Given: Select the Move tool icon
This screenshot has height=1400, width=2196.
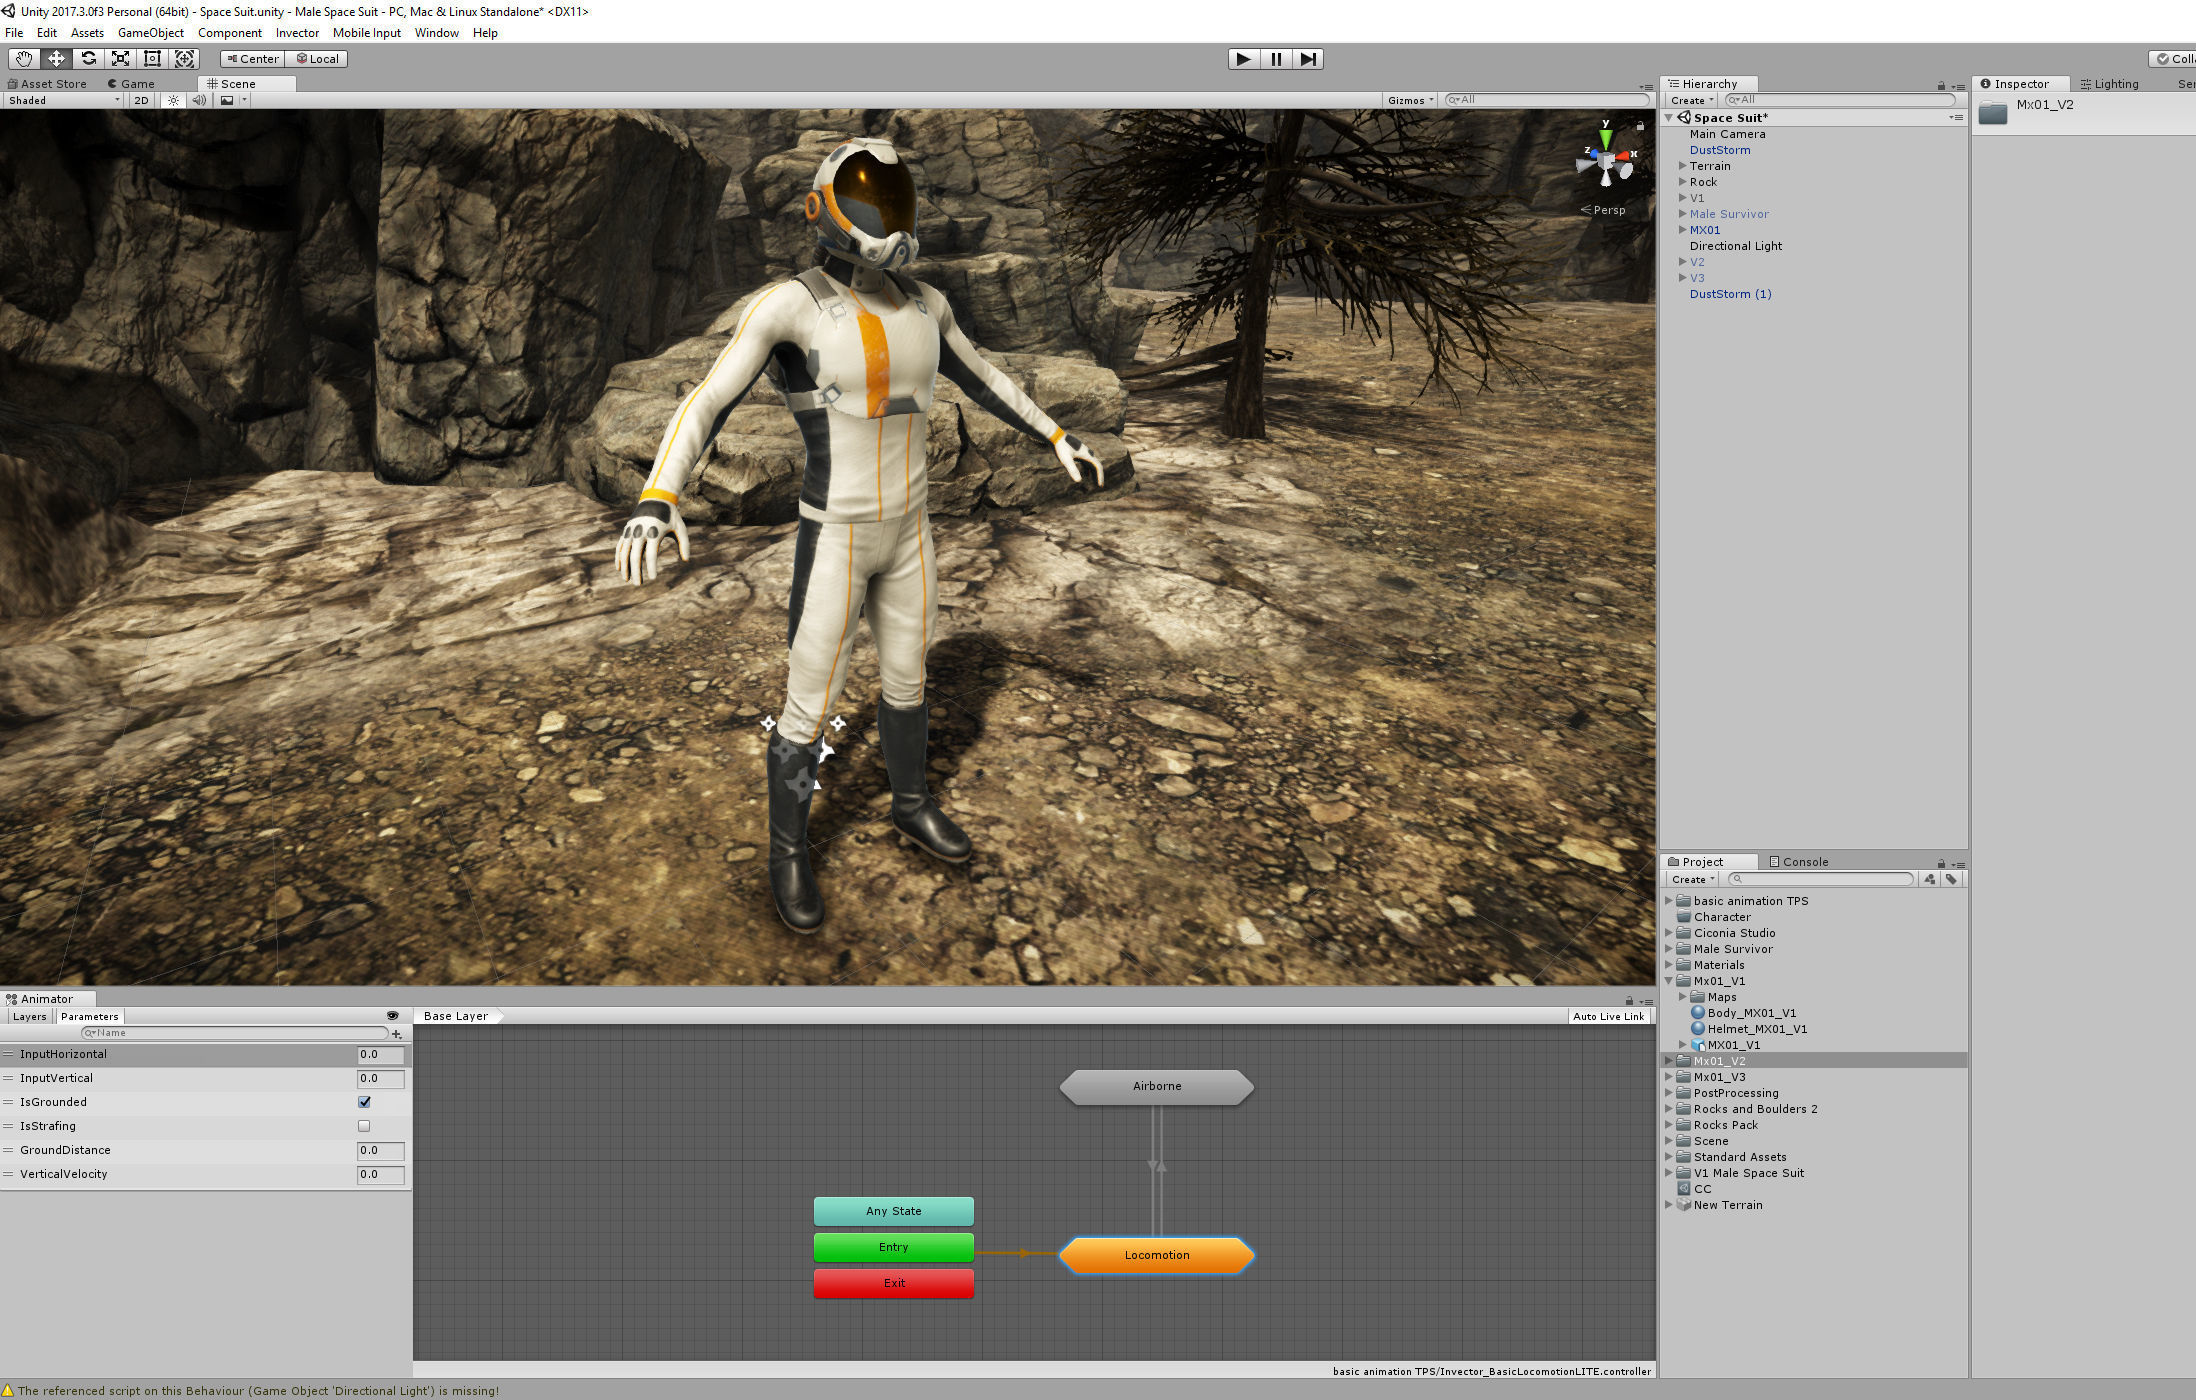Looking at the screenshot, I should click(x=56, y=59).
